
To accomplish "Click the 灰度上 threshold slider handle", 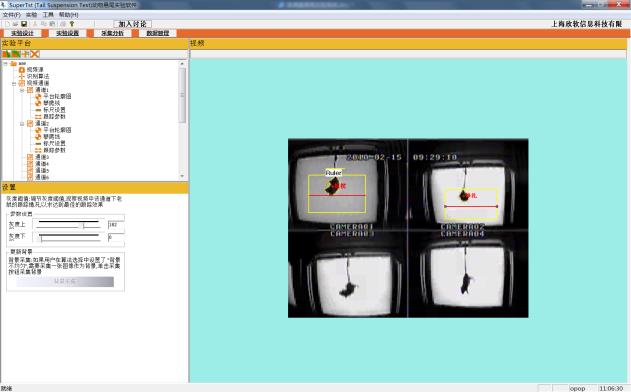I will click(x=83, y=226).
